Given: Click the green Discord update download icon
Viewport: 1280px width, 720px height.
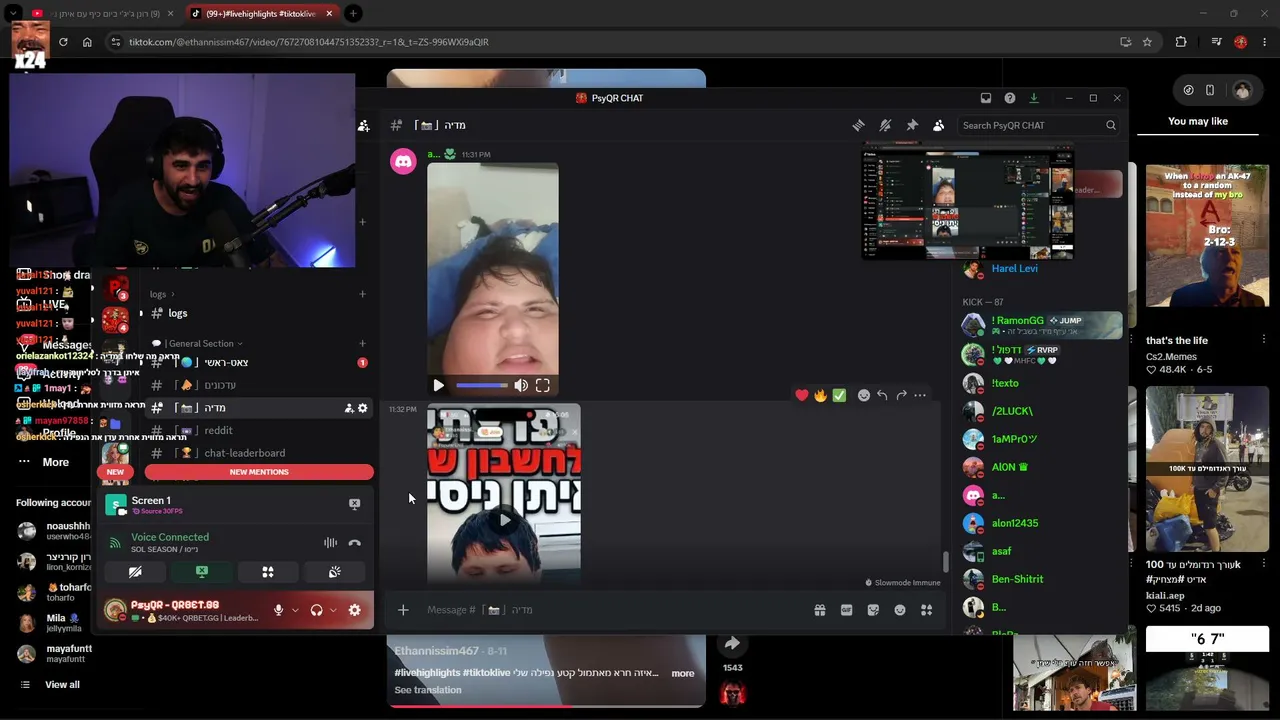Looking at the screenshot, I should point(1034,98).
